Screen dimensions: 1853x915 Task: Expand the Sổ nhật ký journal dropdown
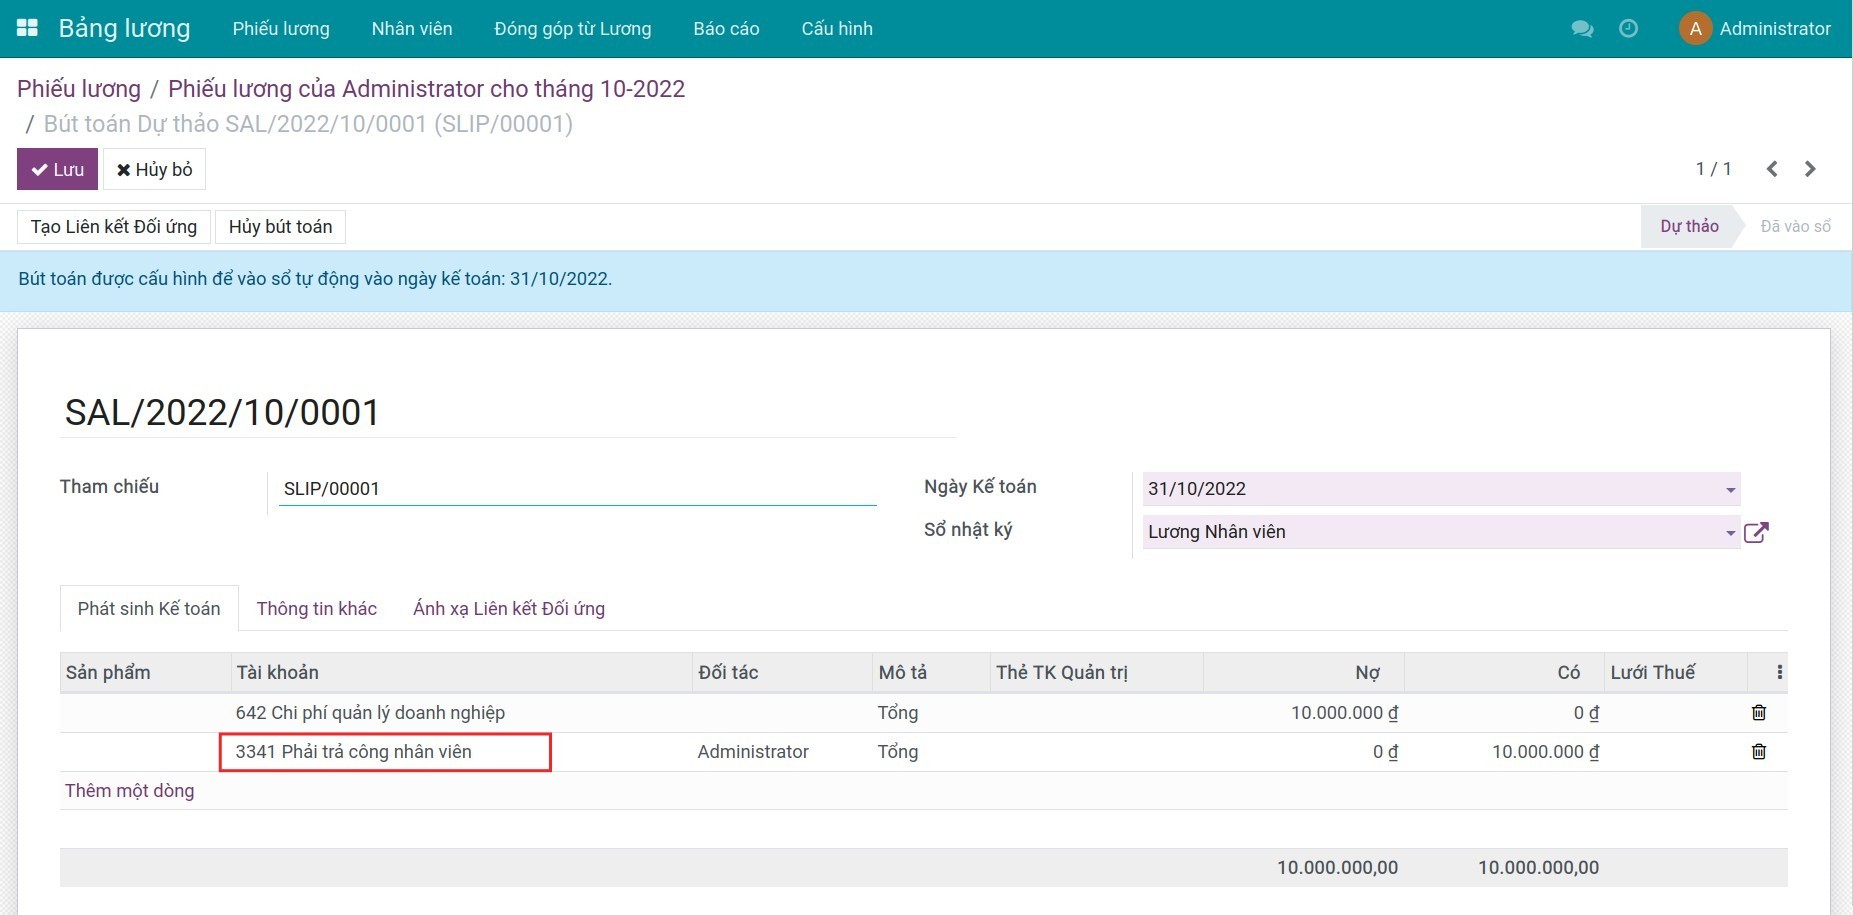(x=1730, y=532)
